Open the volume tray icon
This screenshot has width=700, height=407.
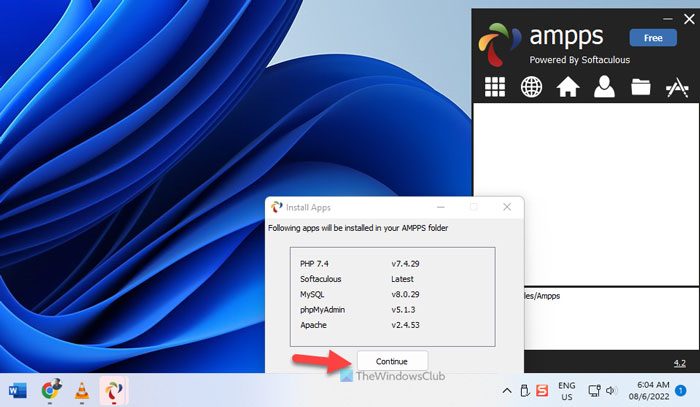[x=610, y=391]
